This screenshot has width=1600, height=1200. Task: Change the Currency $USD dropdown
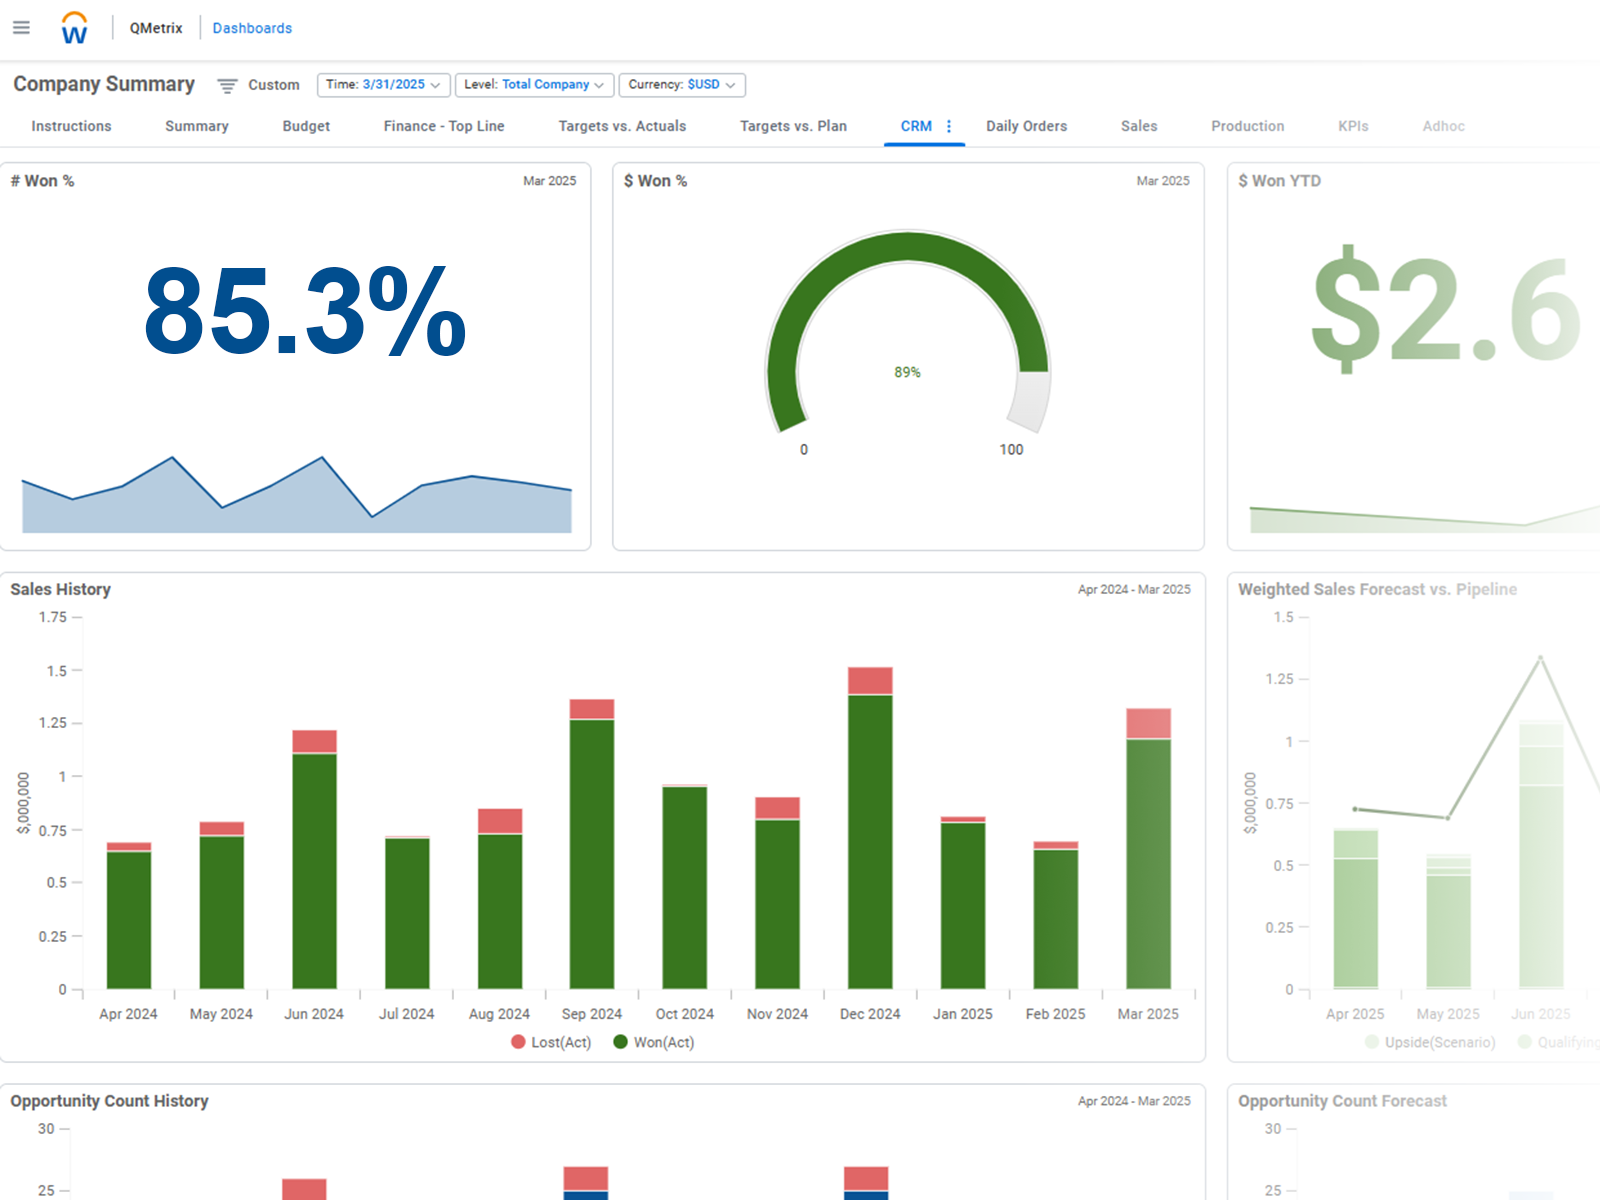coord(682,85)
